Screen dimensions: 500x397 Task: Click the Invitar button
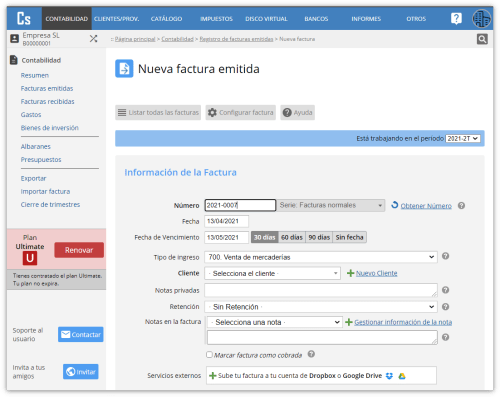pos(81,371)
